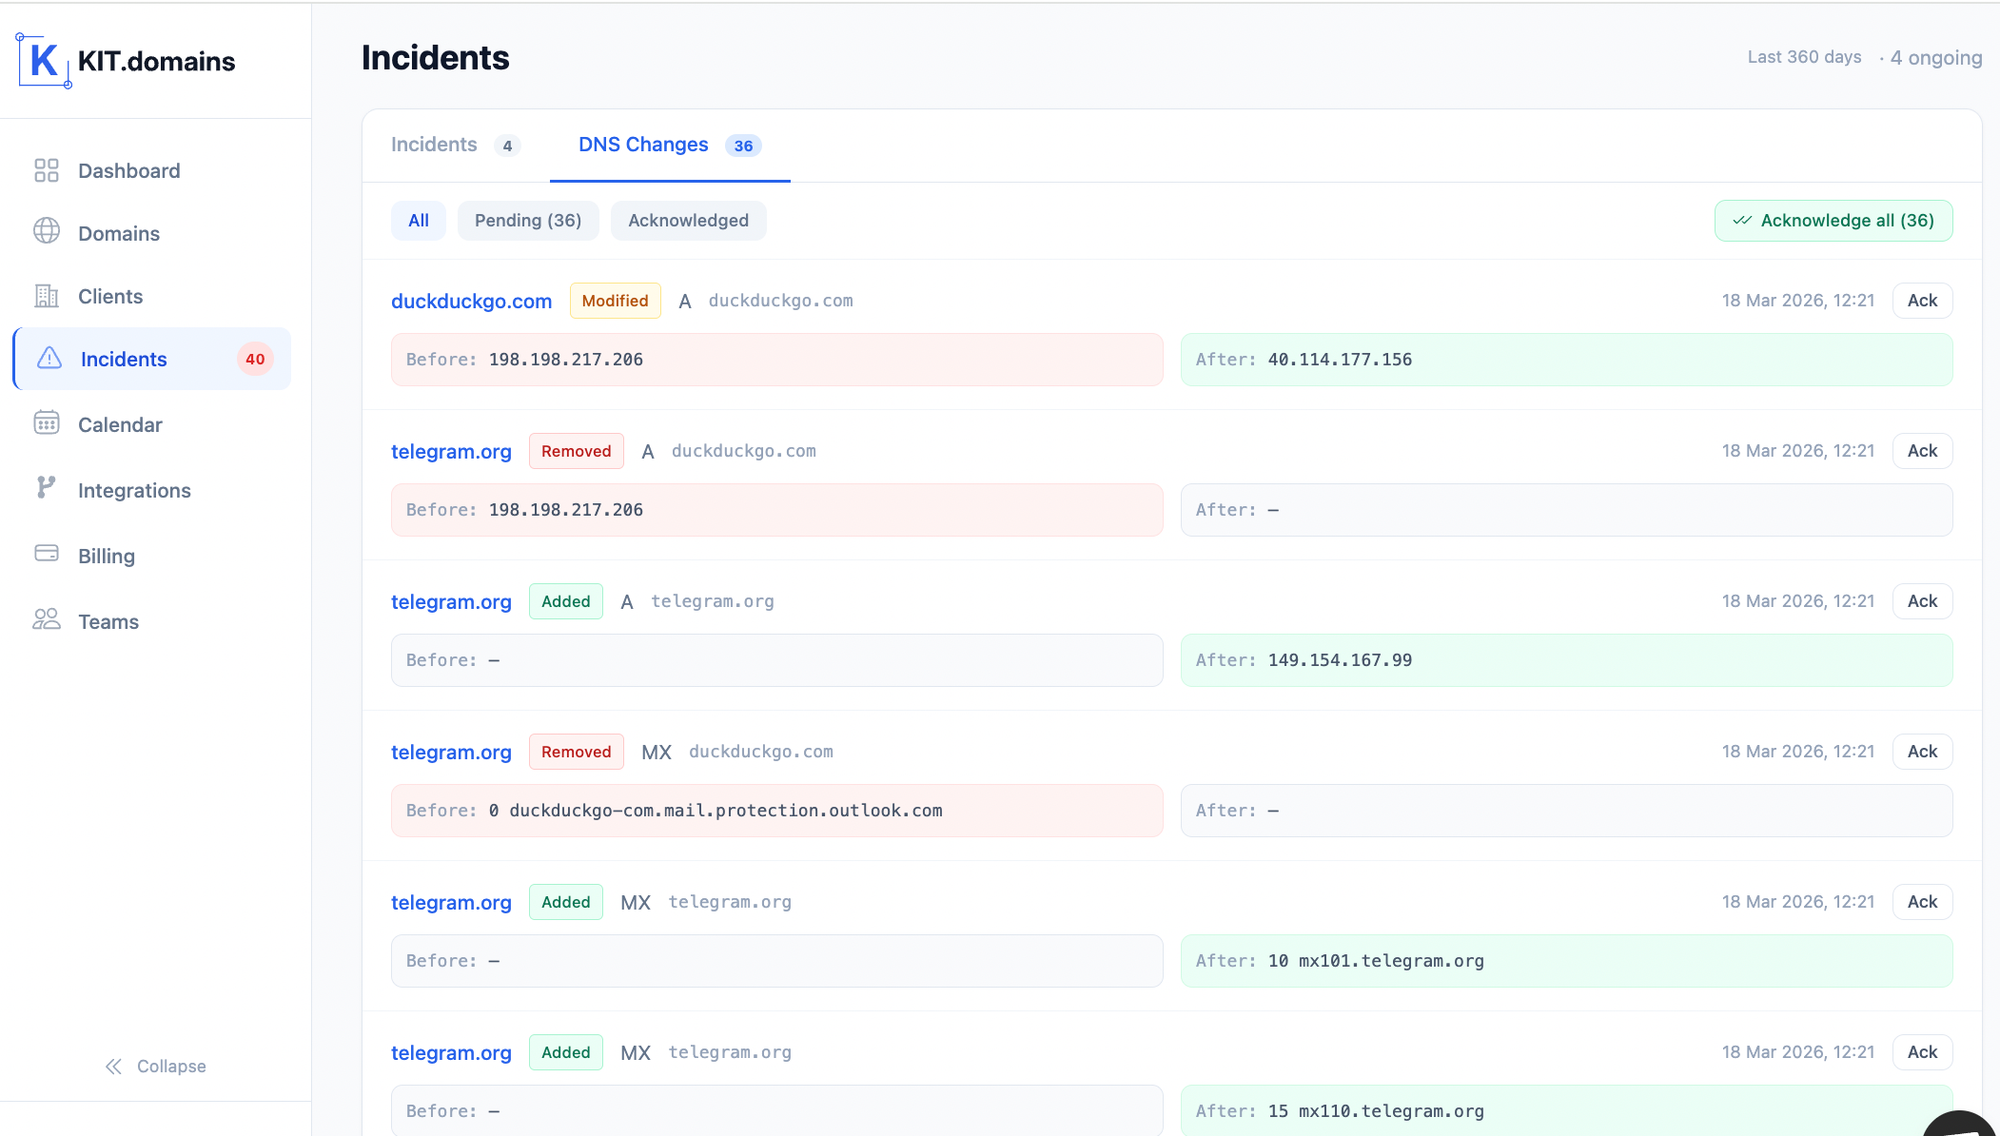Image resolution: width=2000 pixels, height=1136 pixels.
Task: Enable the Pending (36) filter
Action: 528,220
